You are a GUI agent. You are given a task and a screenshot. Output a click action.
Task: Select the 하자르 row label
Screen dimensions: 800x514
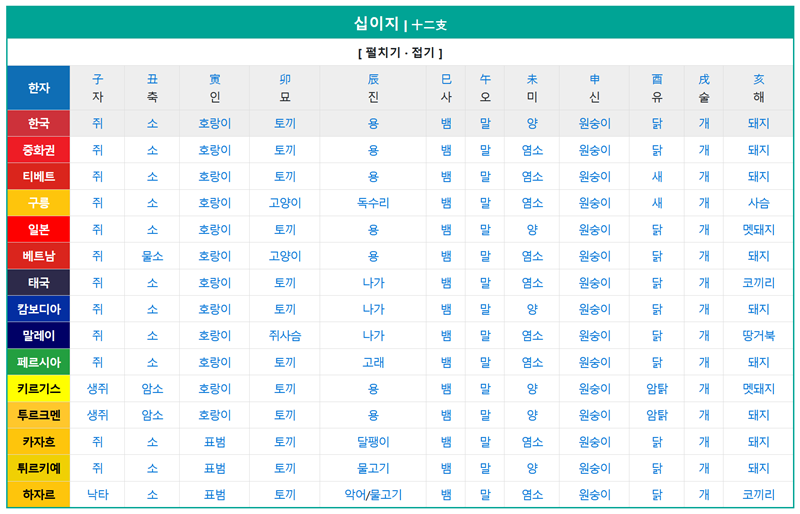coord(39,495)
